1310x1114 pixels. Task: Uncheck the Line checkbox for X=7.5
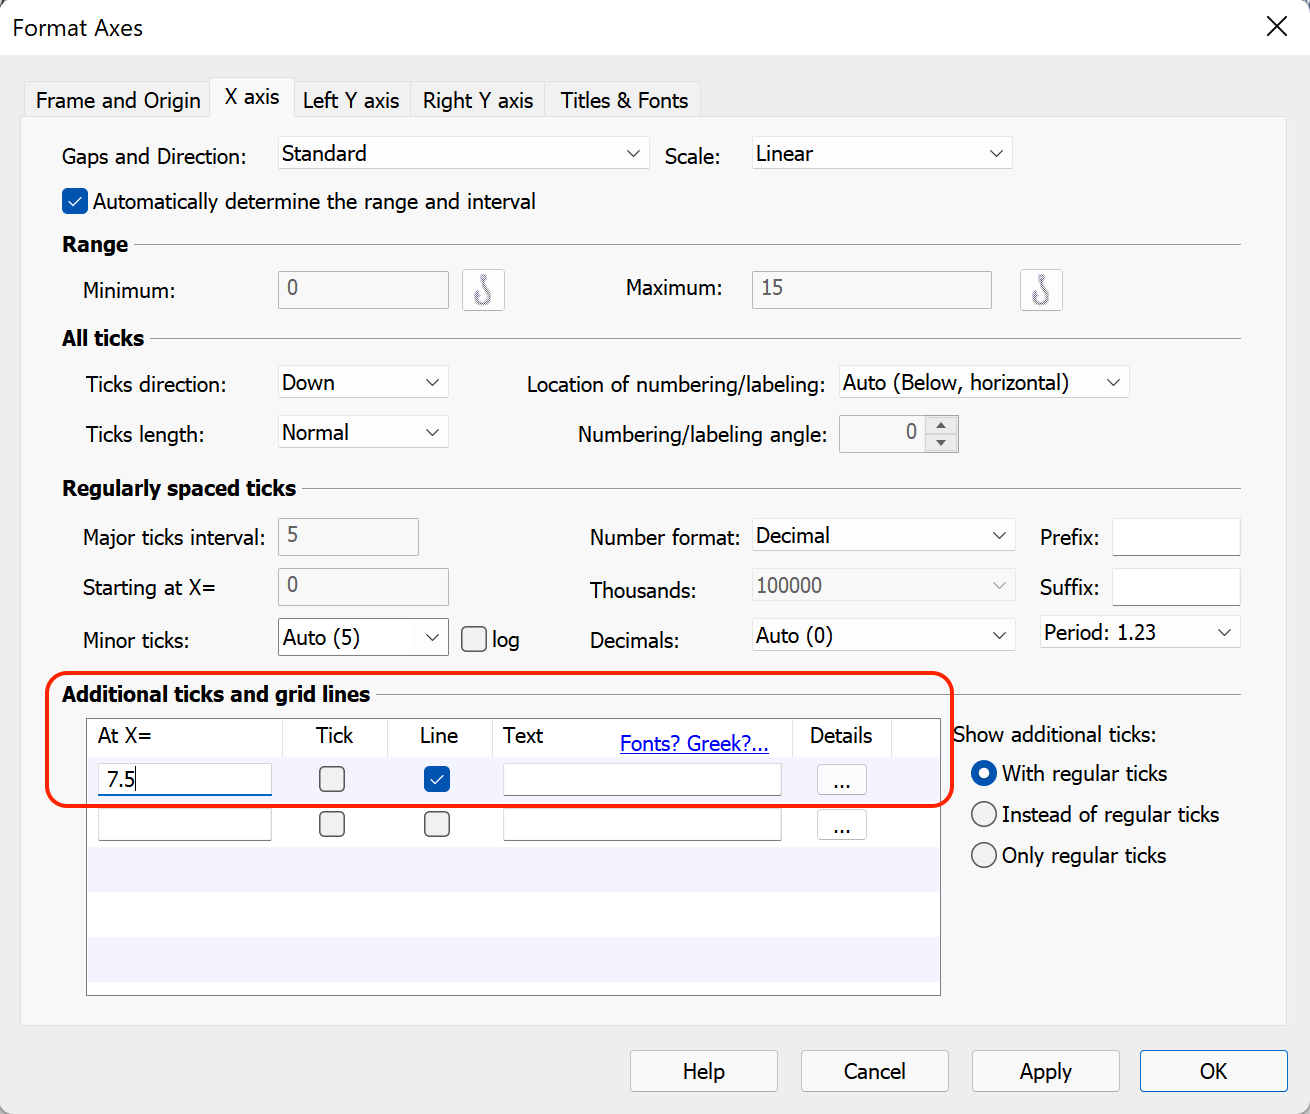pos(436,779)
